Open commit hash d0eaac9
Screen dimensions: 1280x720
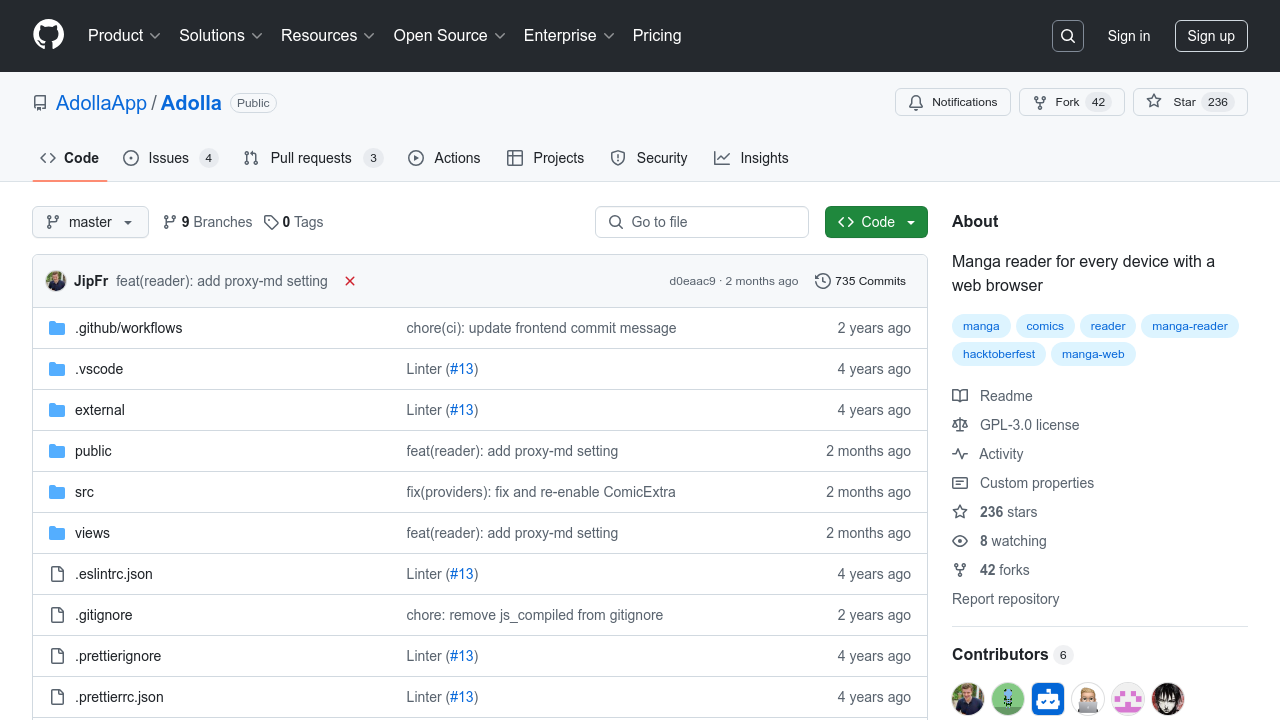pyautogui.click(x=692, y=281)
